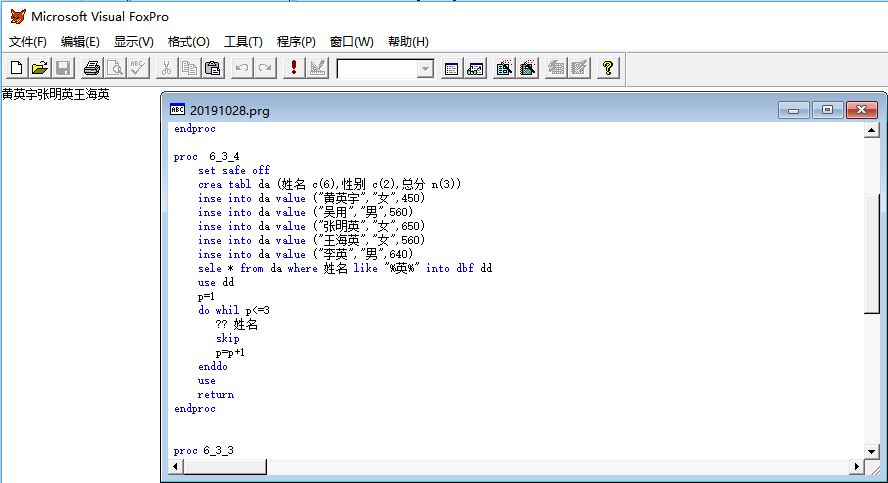The image size is (888, 483).
Task: Click the 'p=p+1' code line
Action: (x=230, y=352)
